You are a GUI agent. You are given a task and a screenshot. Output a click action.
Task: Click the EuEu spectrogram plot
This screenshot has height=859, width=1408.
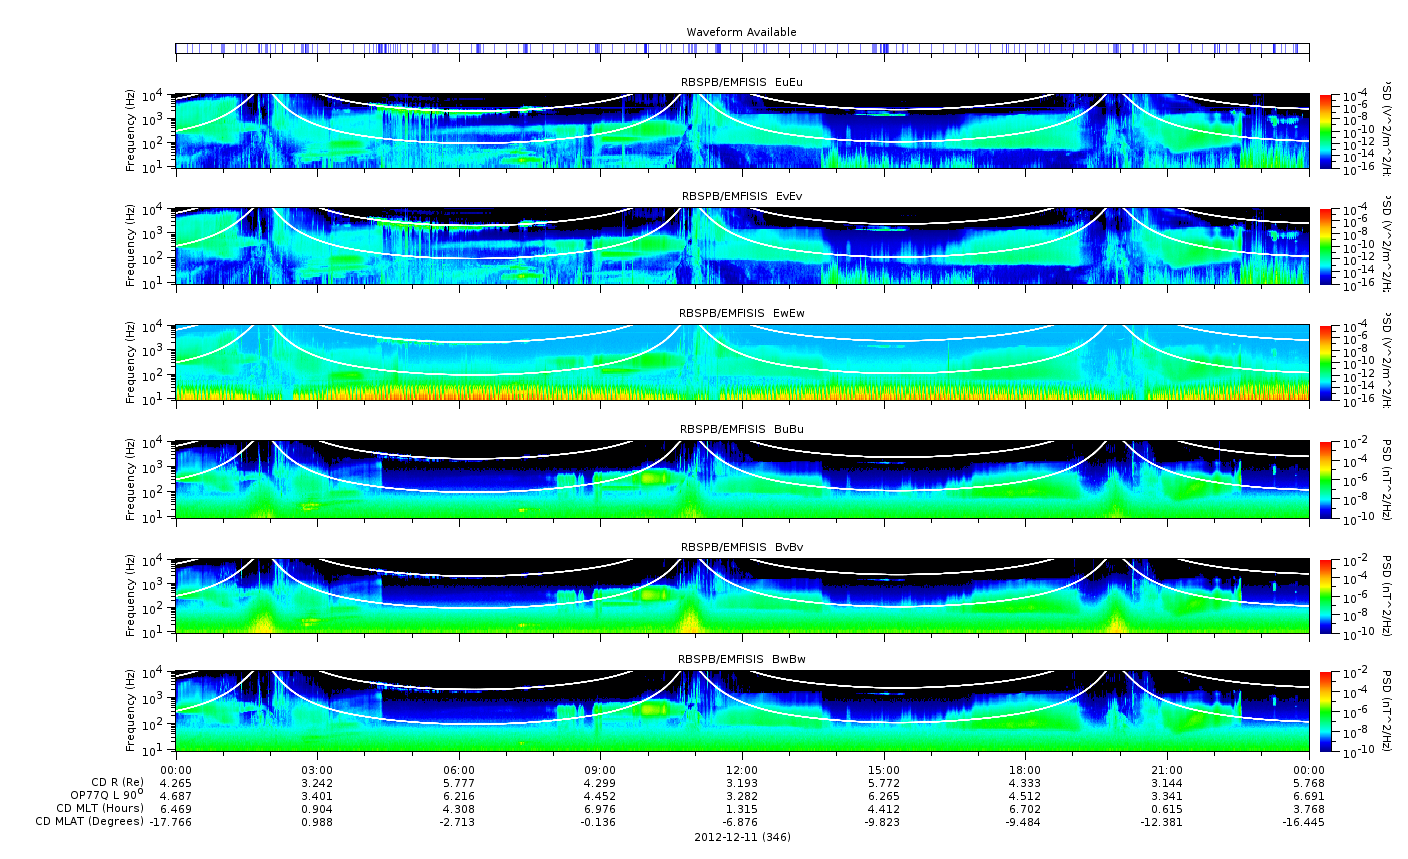click(x=742, y=131)
